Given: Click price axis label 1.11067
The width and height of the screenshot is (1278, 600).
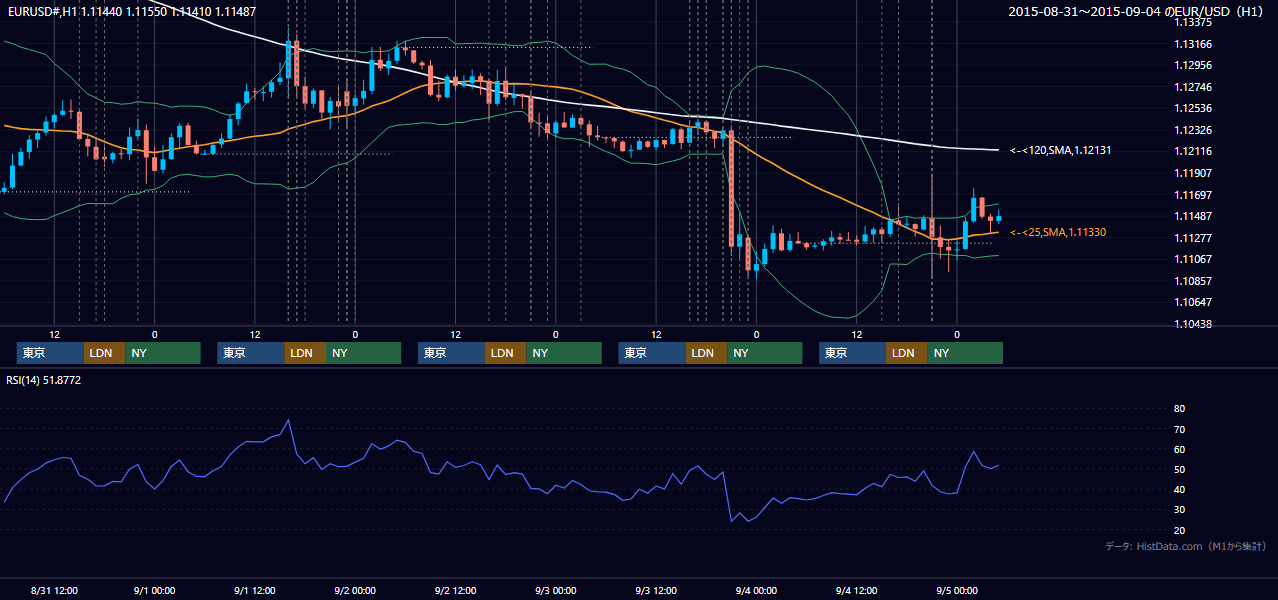Looking at the screenshot, I should (x=1193, y=259).
